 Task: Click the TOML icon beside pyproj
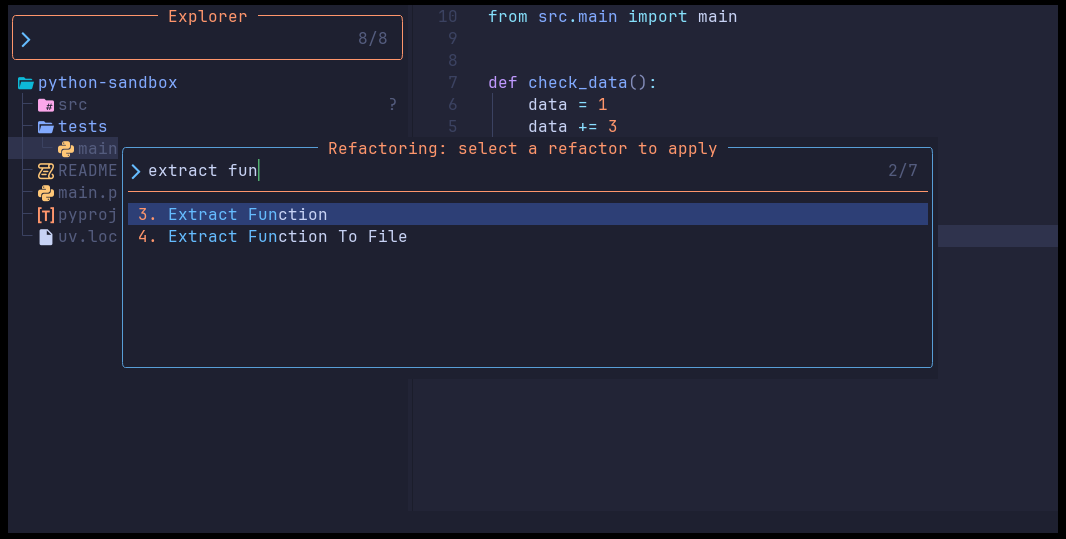tap(46, 215)
